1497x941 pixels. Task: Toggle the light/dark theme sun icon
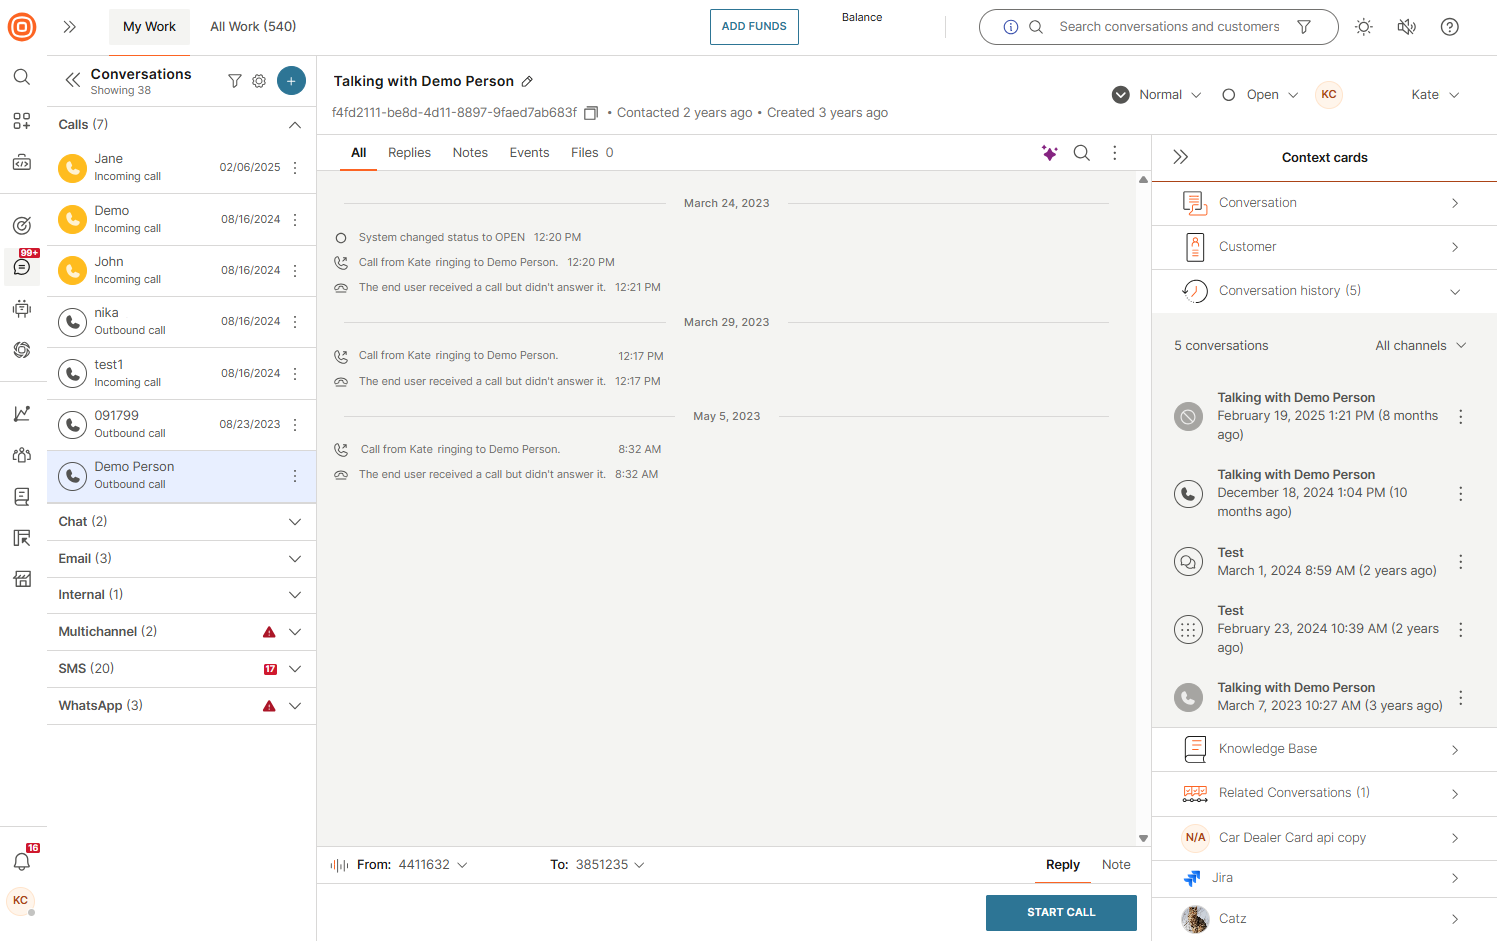pyautogui.click(x=1363, y=27)
